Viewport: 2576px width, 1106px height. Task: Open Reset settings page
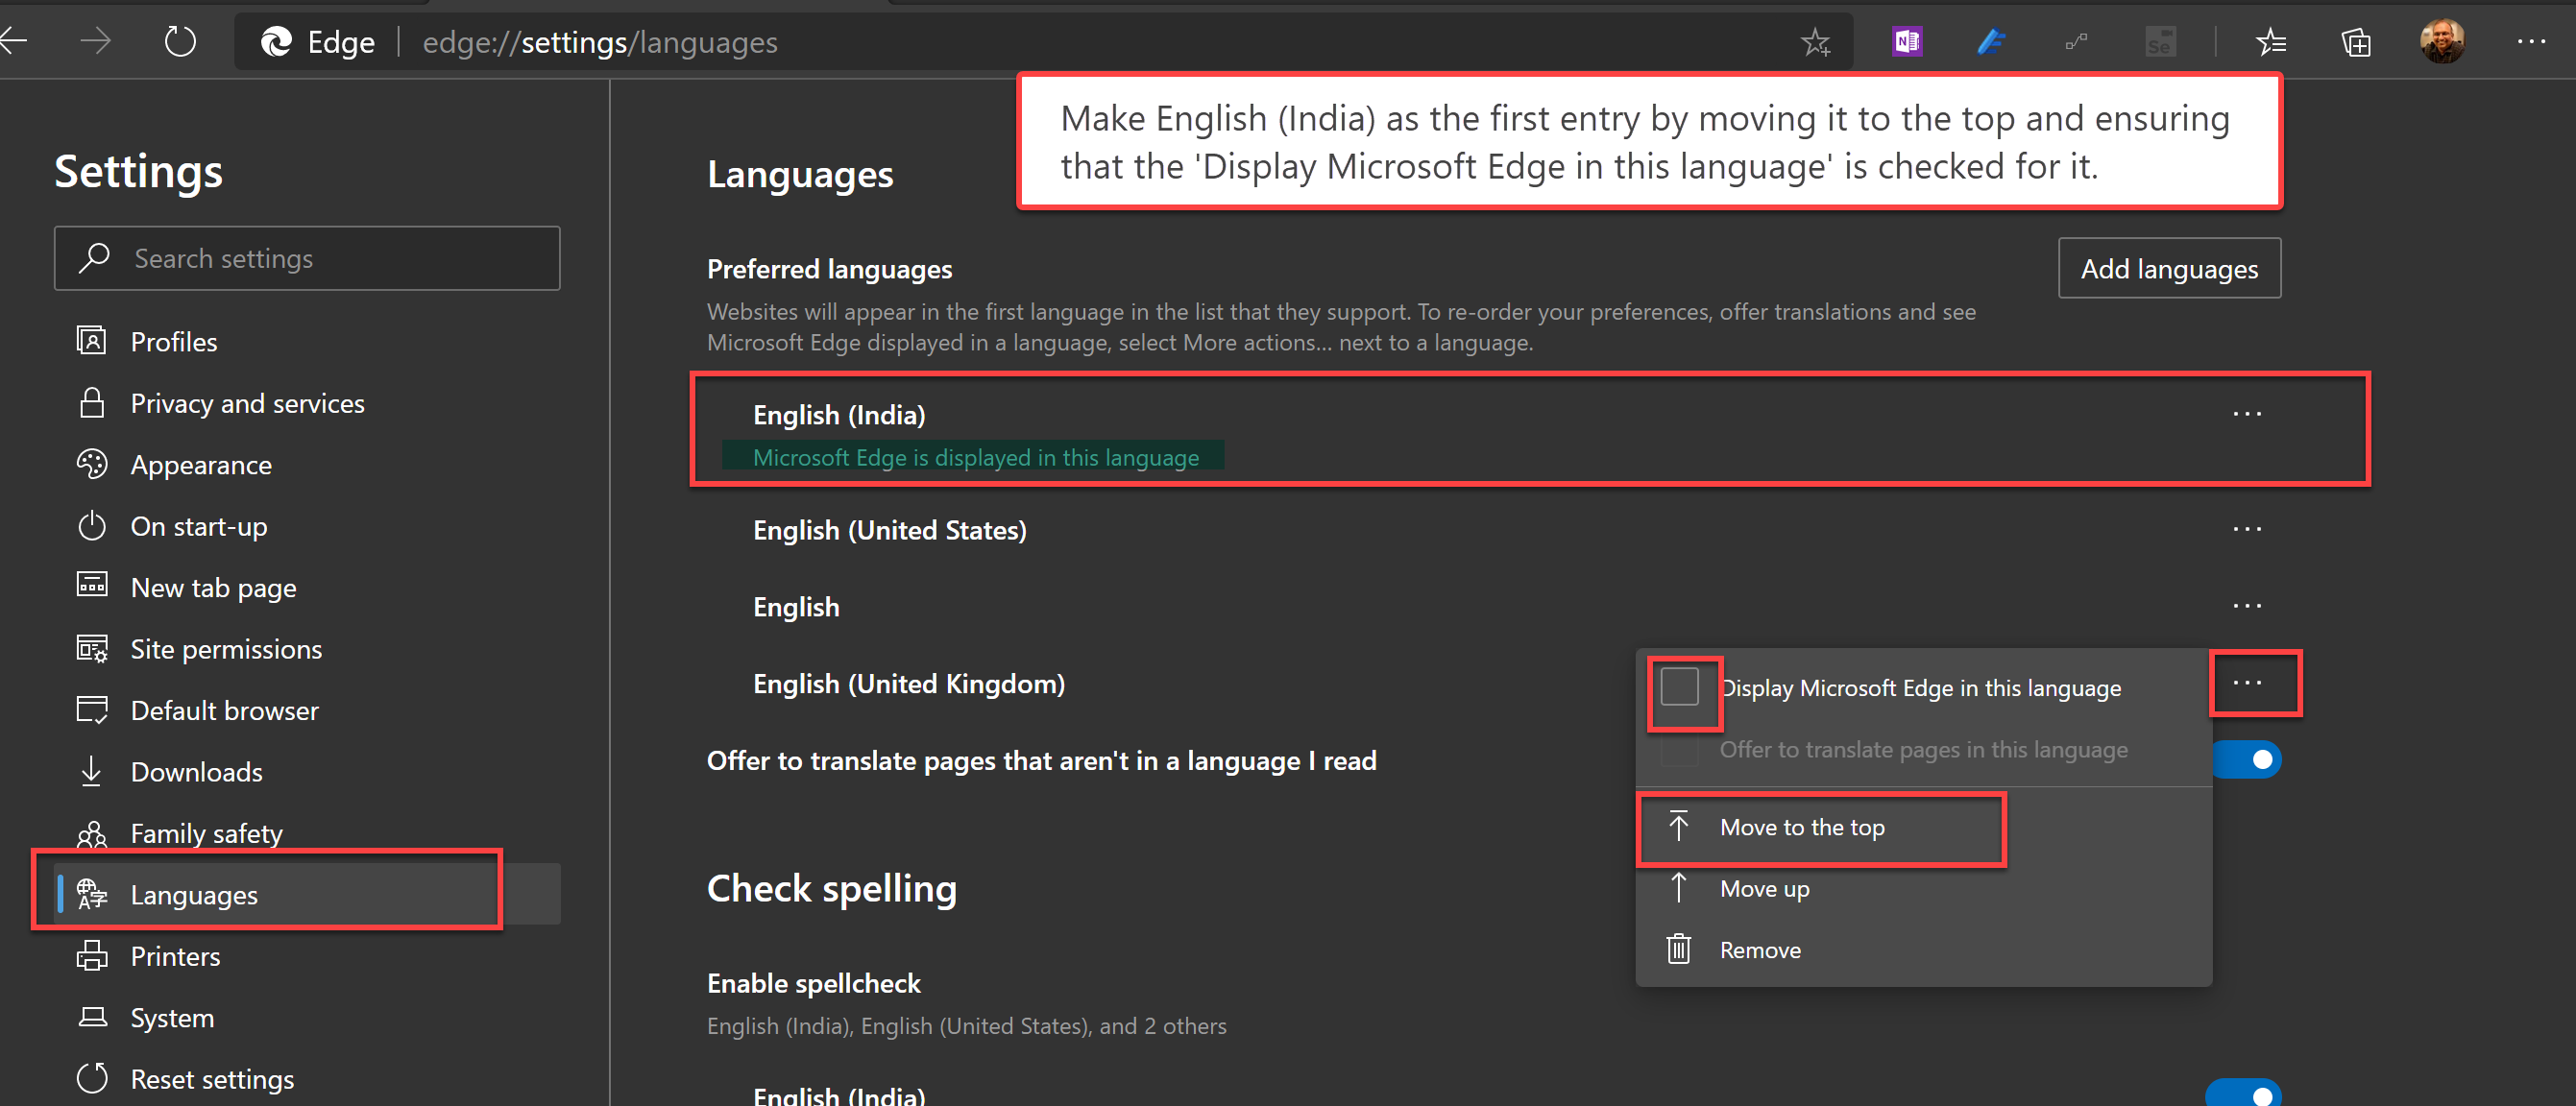[x=307, y=1079]
